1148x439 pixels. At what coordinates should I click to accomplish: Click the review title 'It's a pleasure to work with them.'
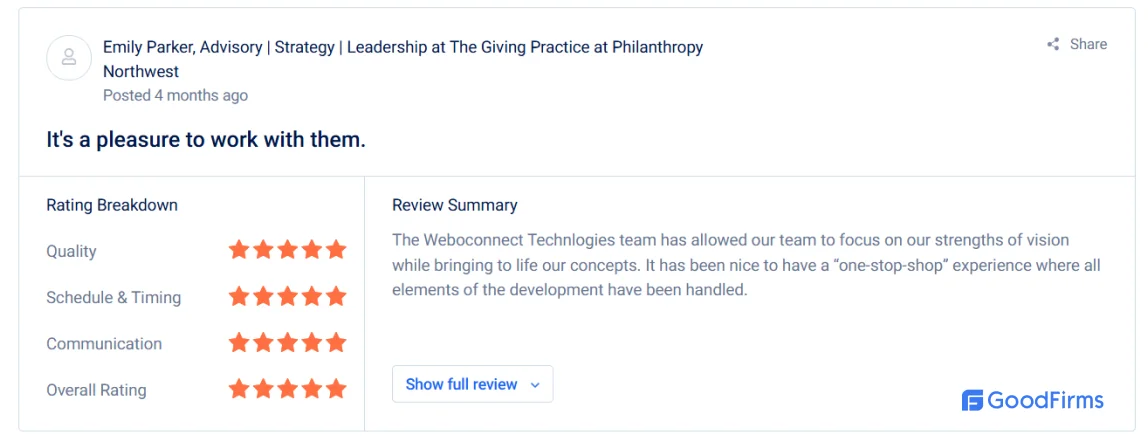point(206,139)
